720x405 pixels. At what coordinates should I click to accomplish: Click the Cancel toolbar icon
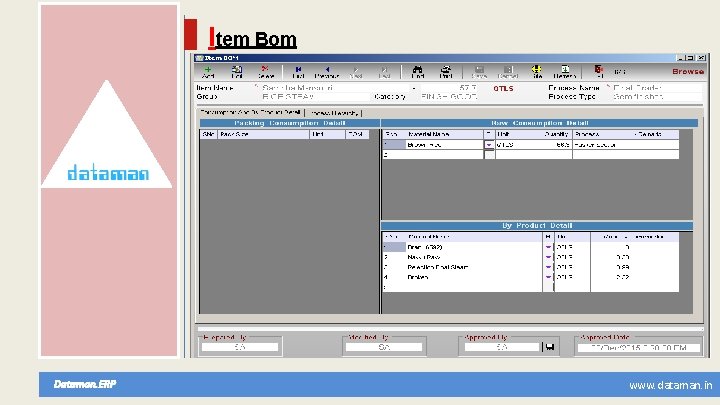[508, 72]
